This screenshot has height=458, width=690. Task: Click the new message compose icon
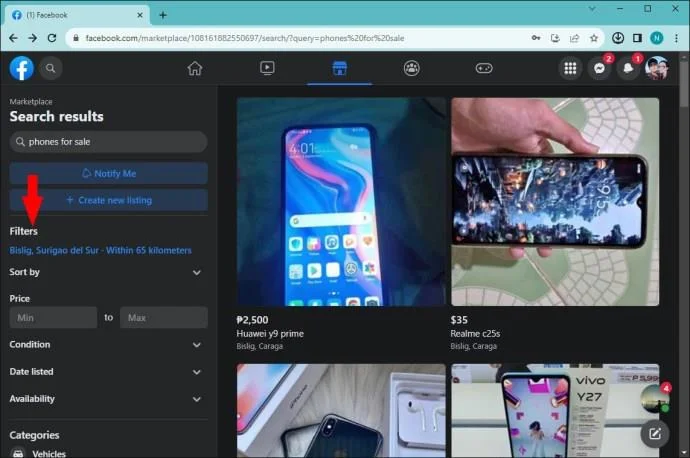point(655,434)
